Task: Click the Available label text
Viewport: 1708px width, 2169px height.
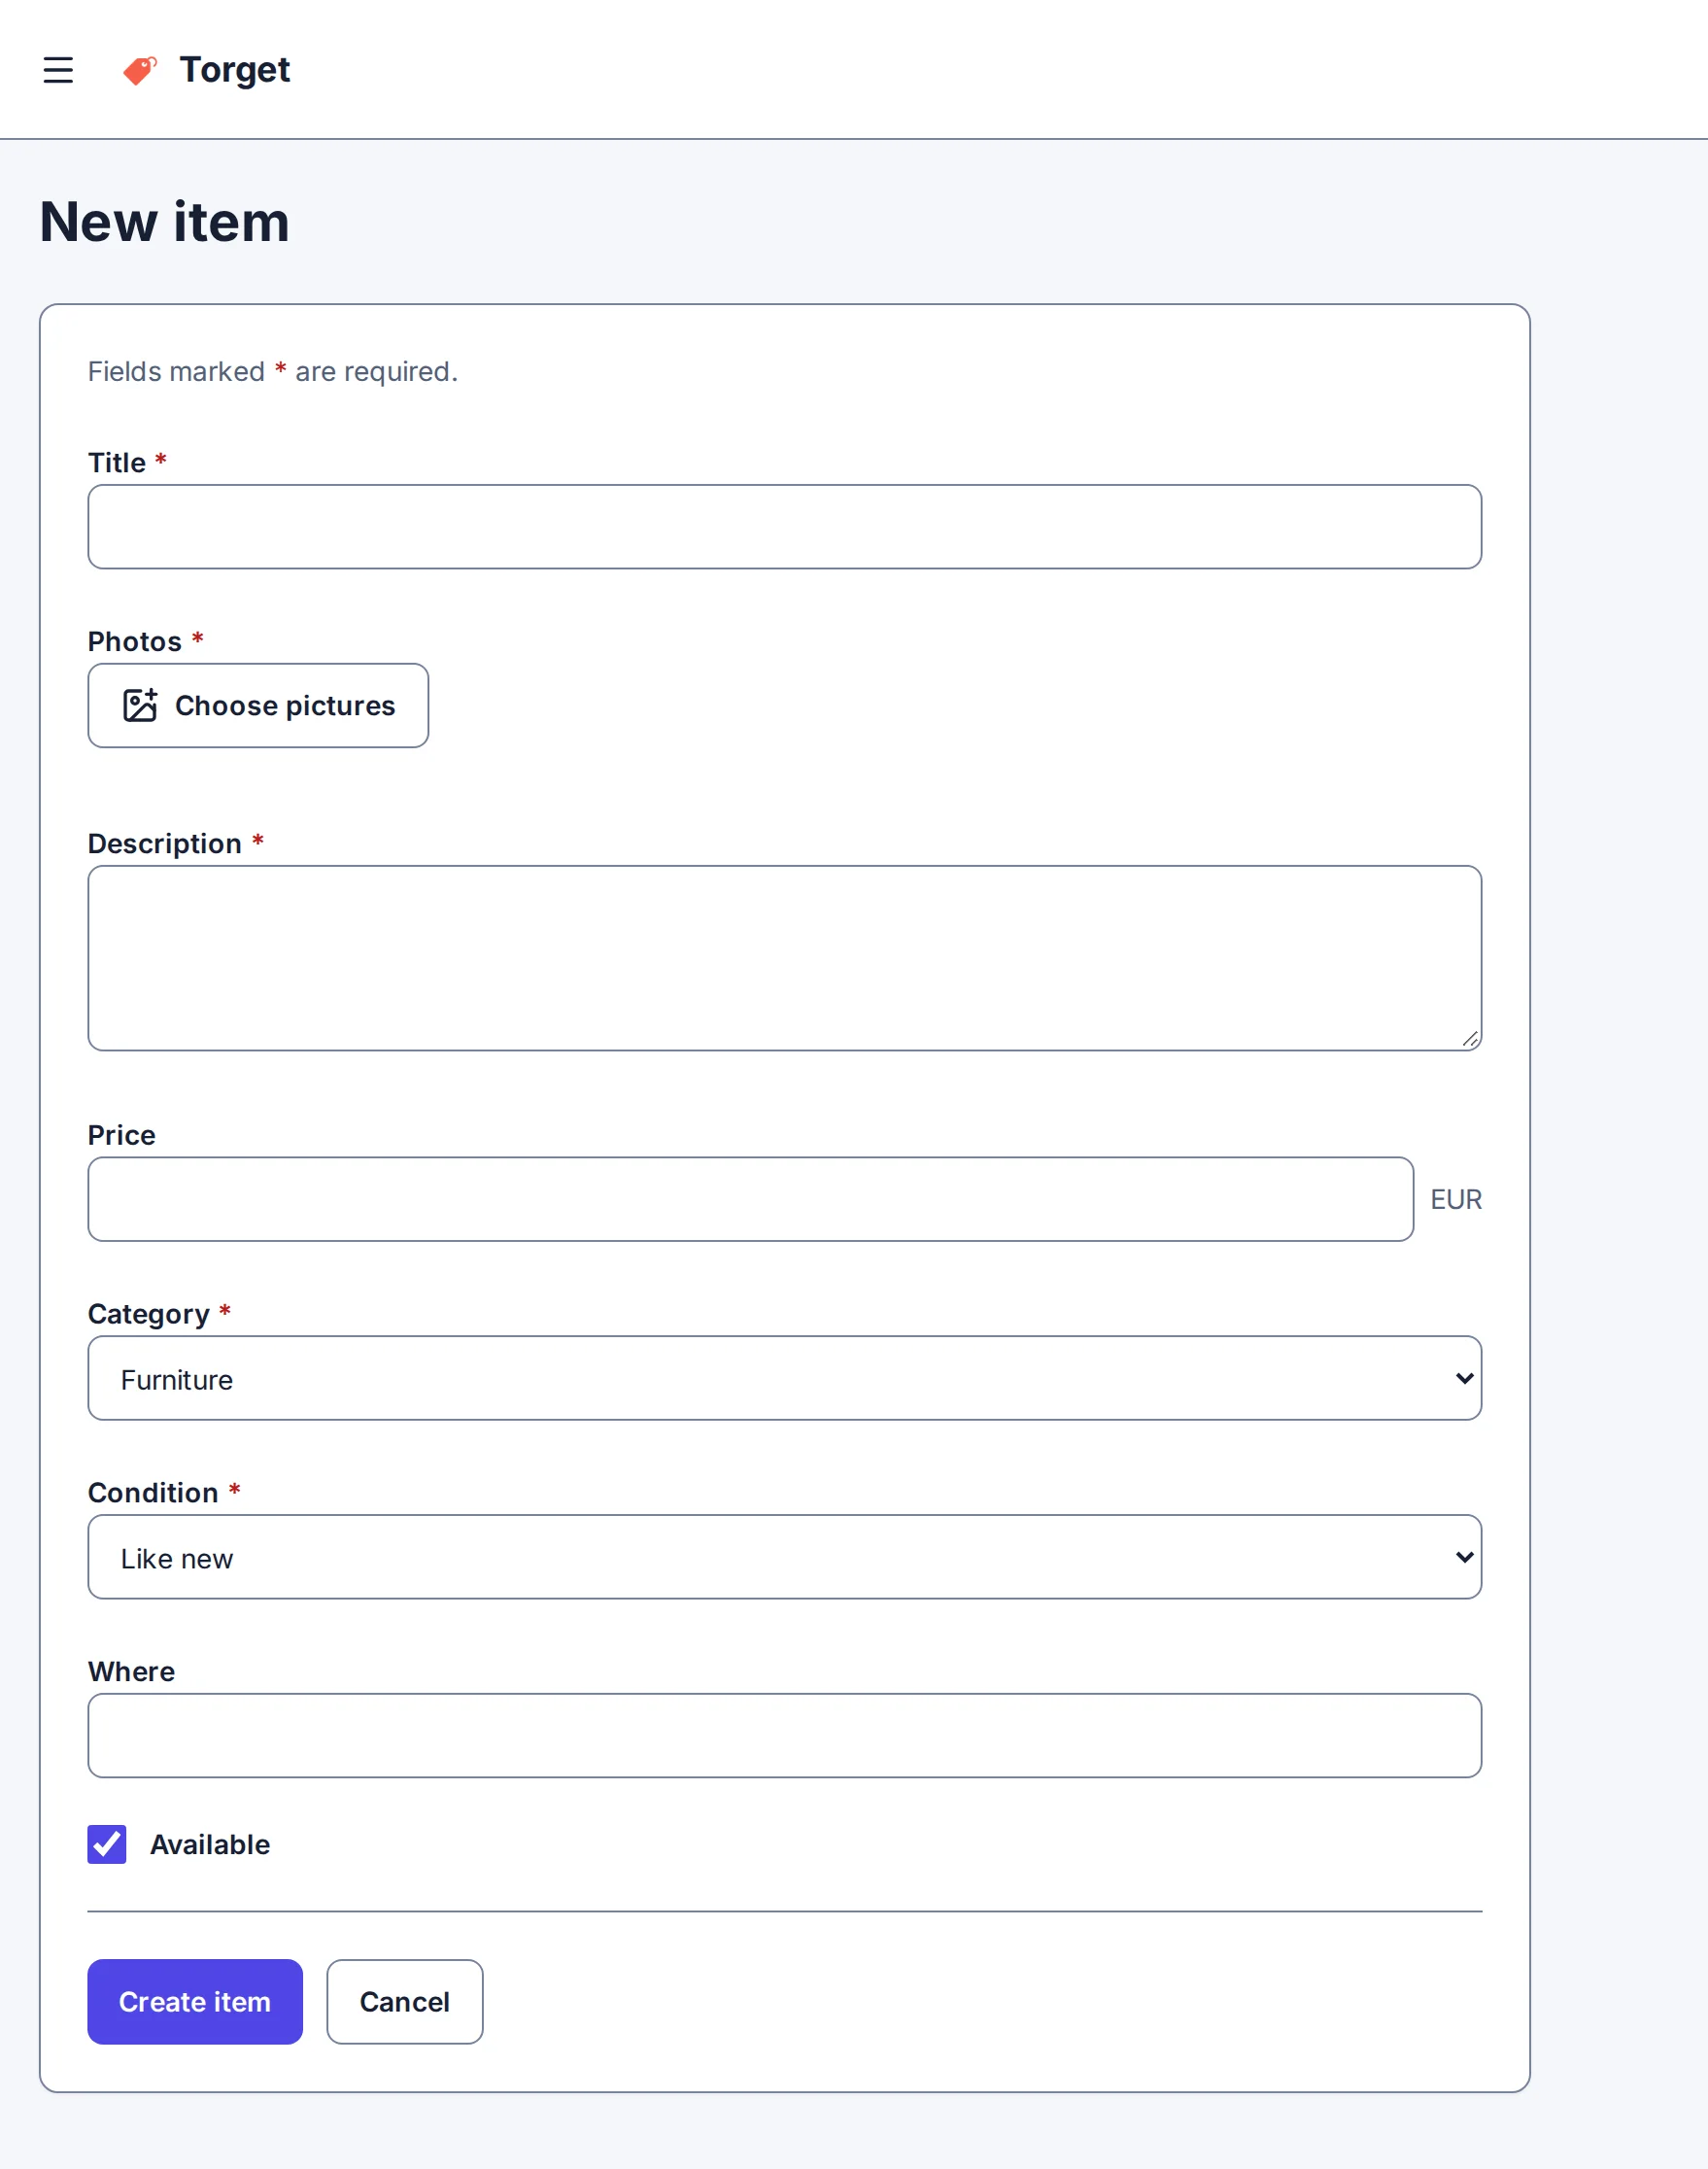Action: (x=210, y=1844)
